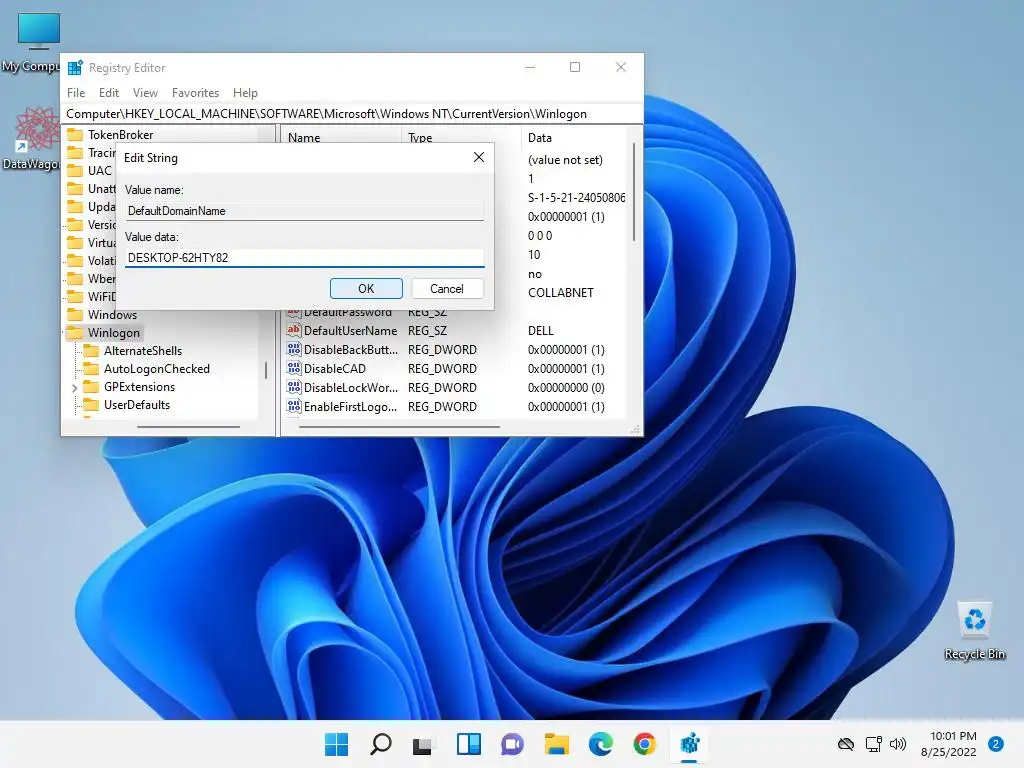Click the Registry Editor taskbar icon

click(x=690, y=744)
